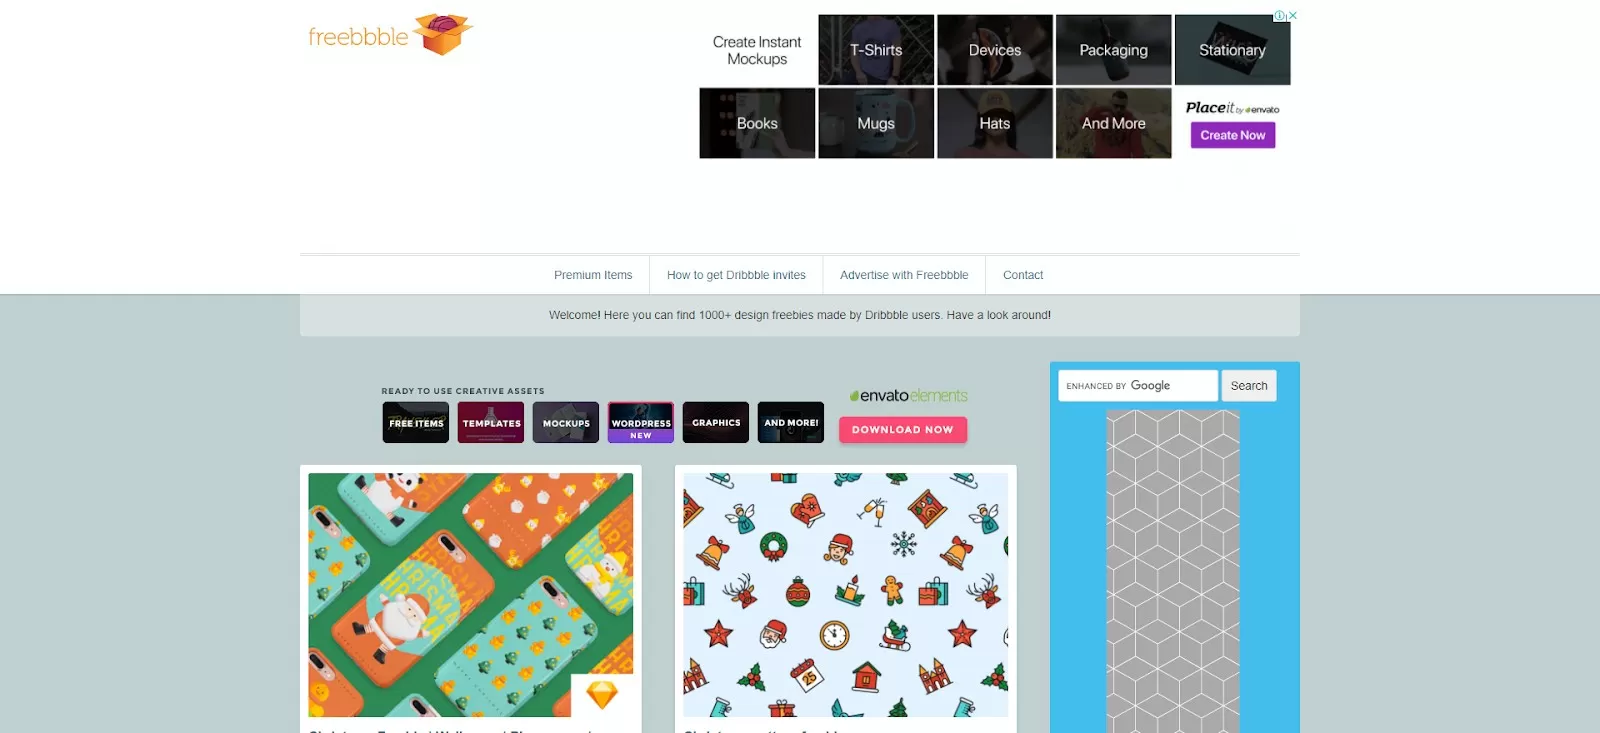Click the Sketch diamond icon on thumbnail

[x=602, y=695]
